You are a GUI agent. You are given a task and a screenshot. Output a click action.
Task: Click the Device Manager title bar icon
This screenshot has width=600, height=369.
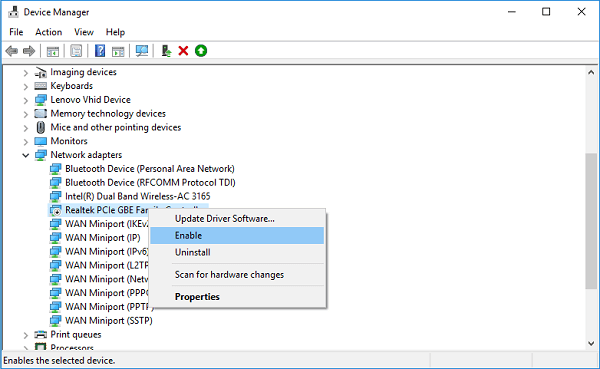(13, 12)
